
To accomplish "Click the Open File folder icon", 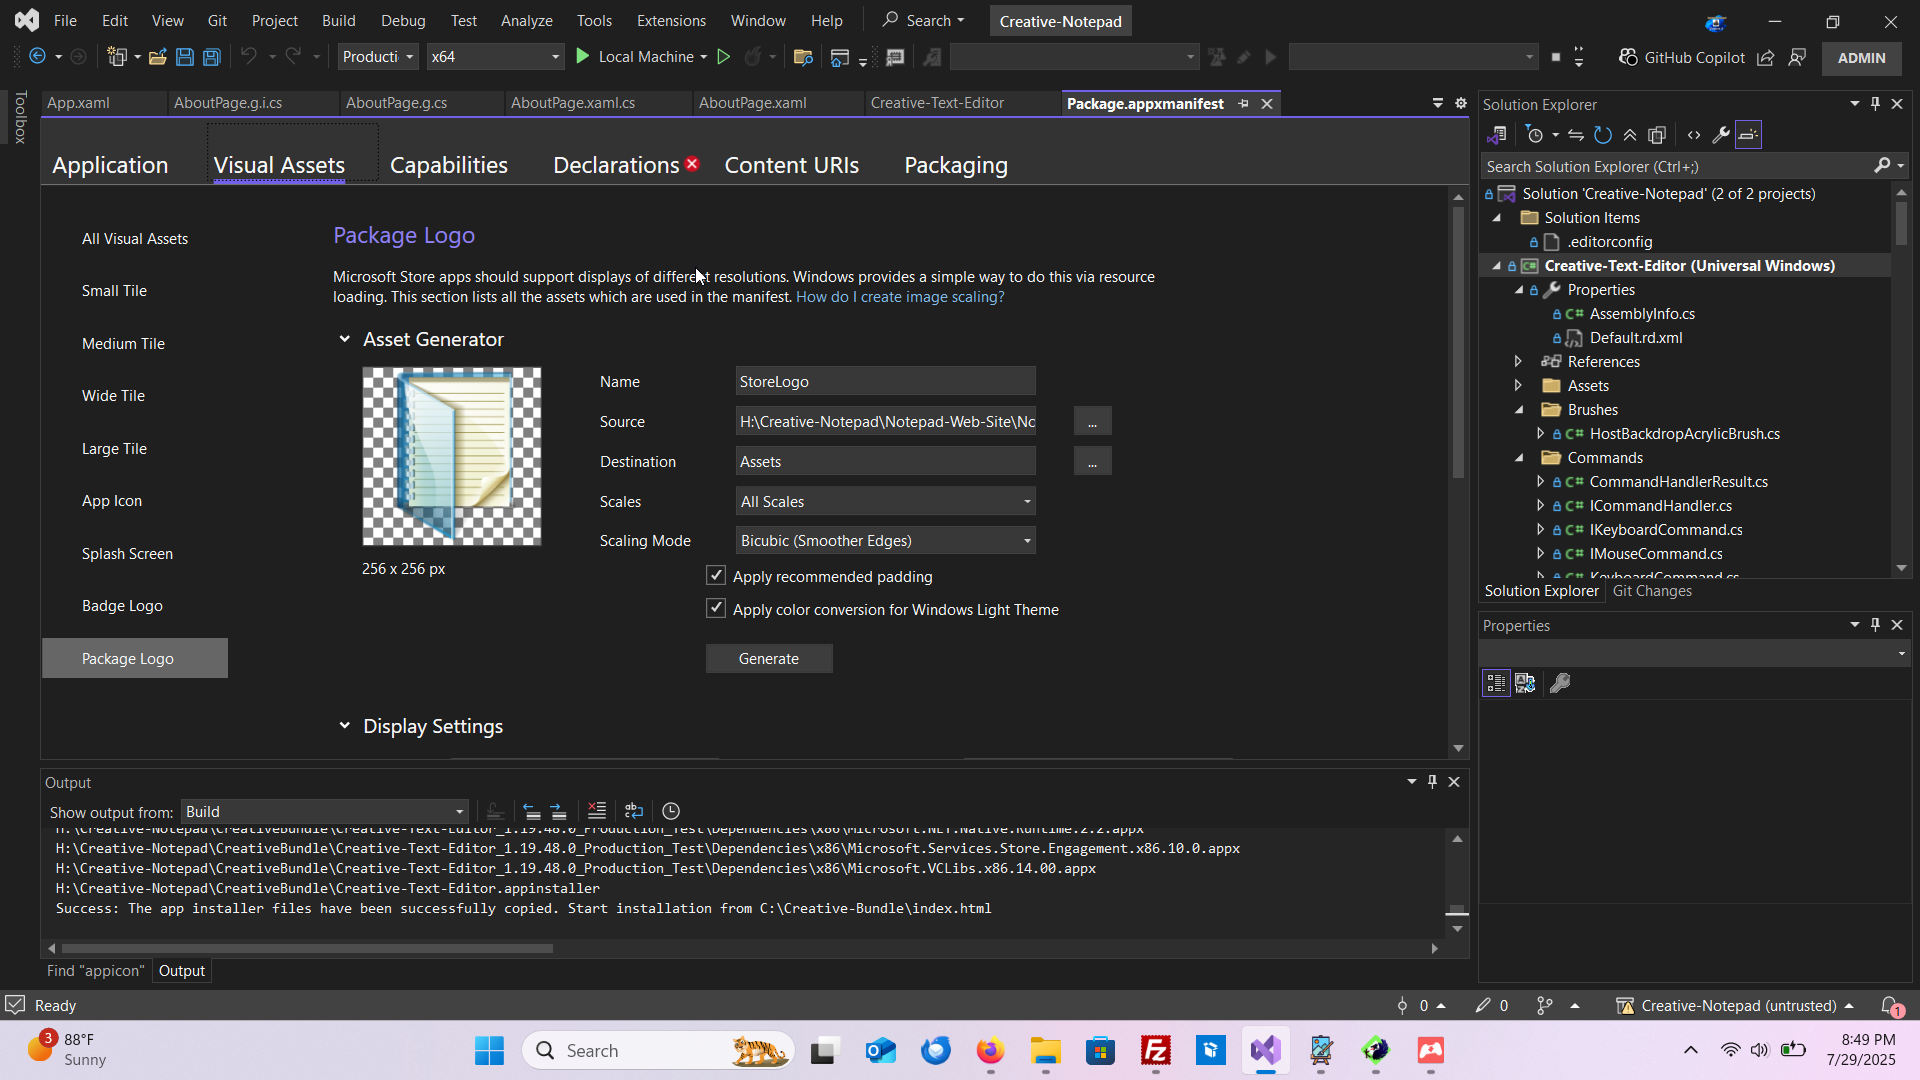I will pyautogui.click(x=157, y=57).
